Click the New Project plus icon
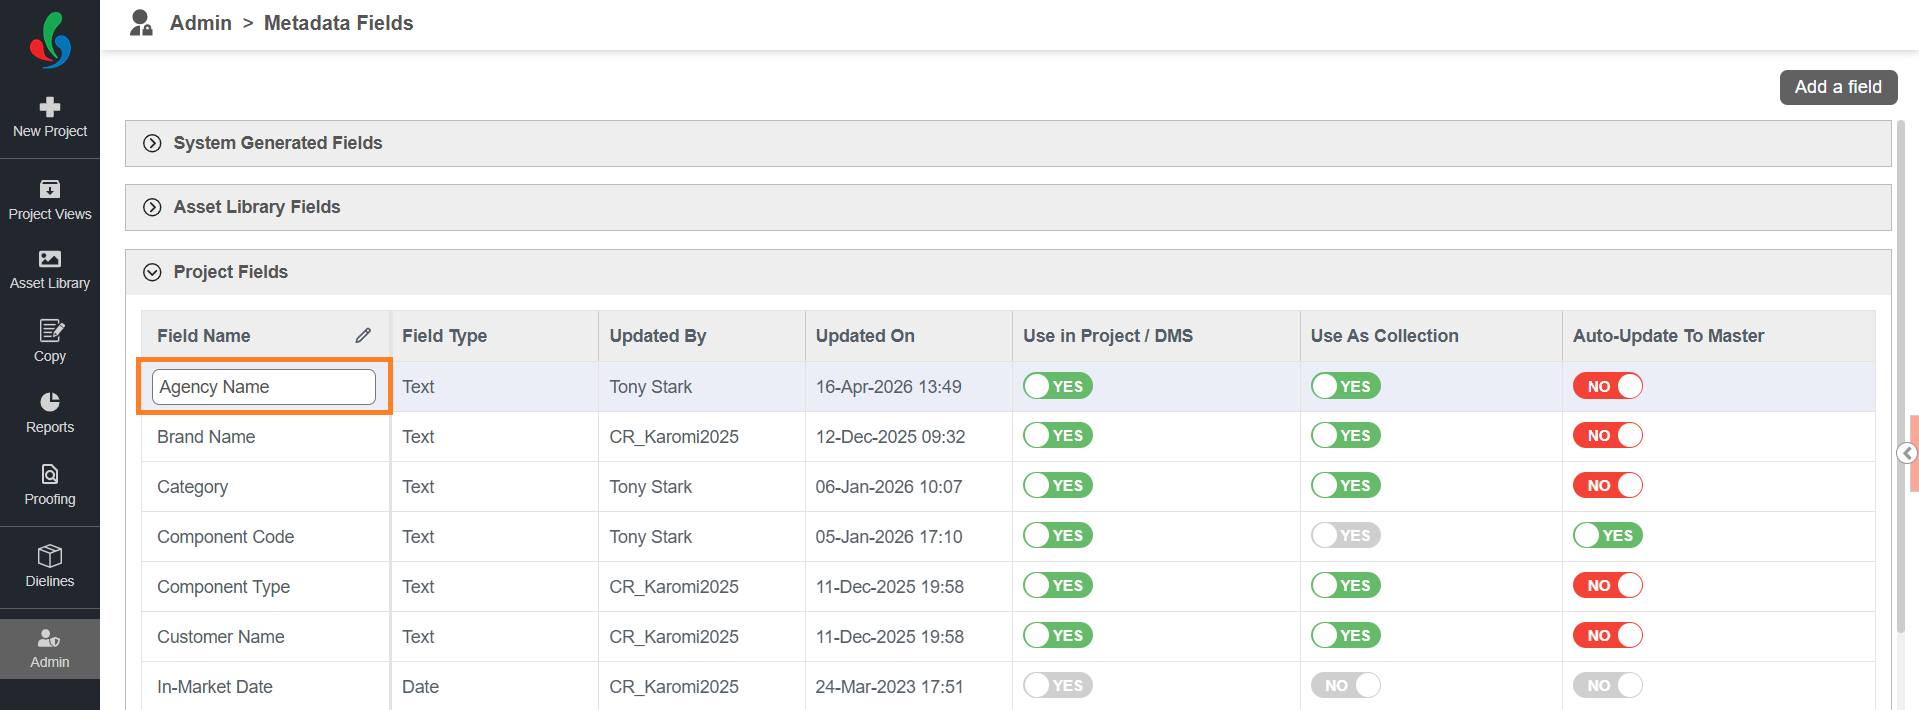The height and width of the screenshot is (710, 1919). click(50, 107)
